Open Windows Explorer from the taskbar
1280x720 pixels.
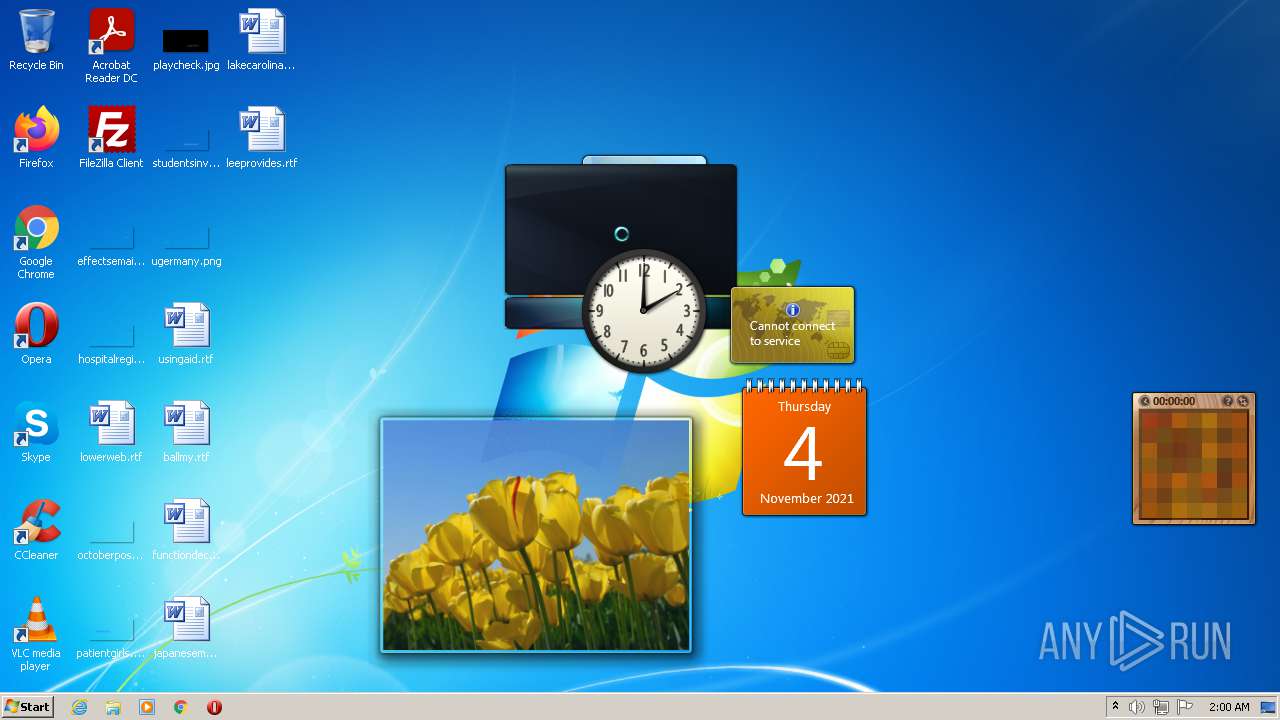pyautogui.click(x=113, y=707)
